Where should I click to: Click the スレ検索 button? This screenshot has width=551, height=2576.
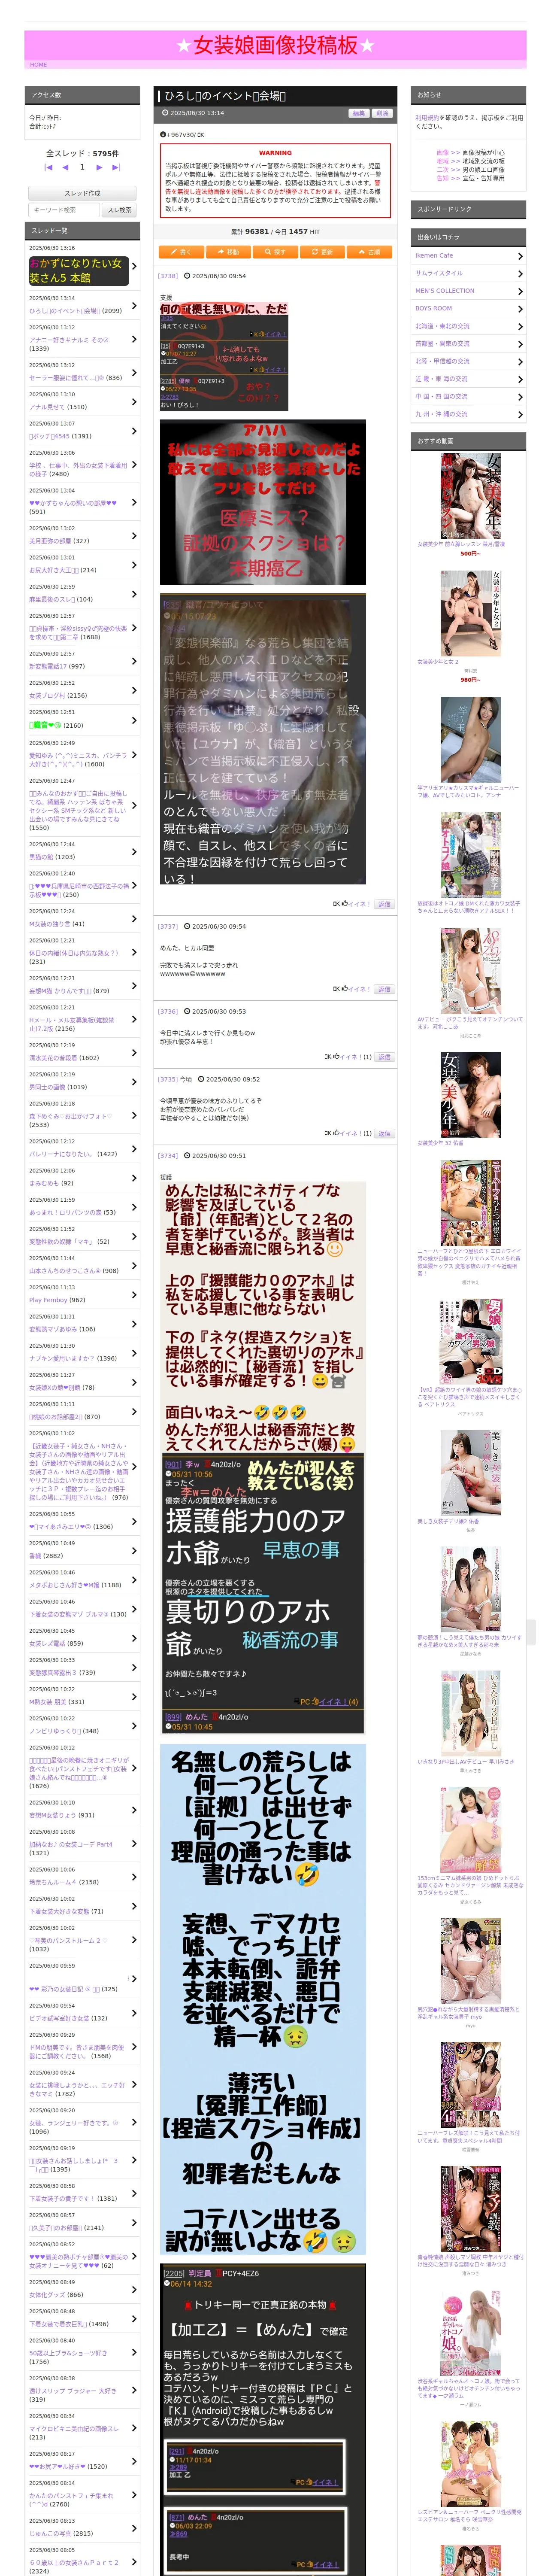[x=119, y=210]
